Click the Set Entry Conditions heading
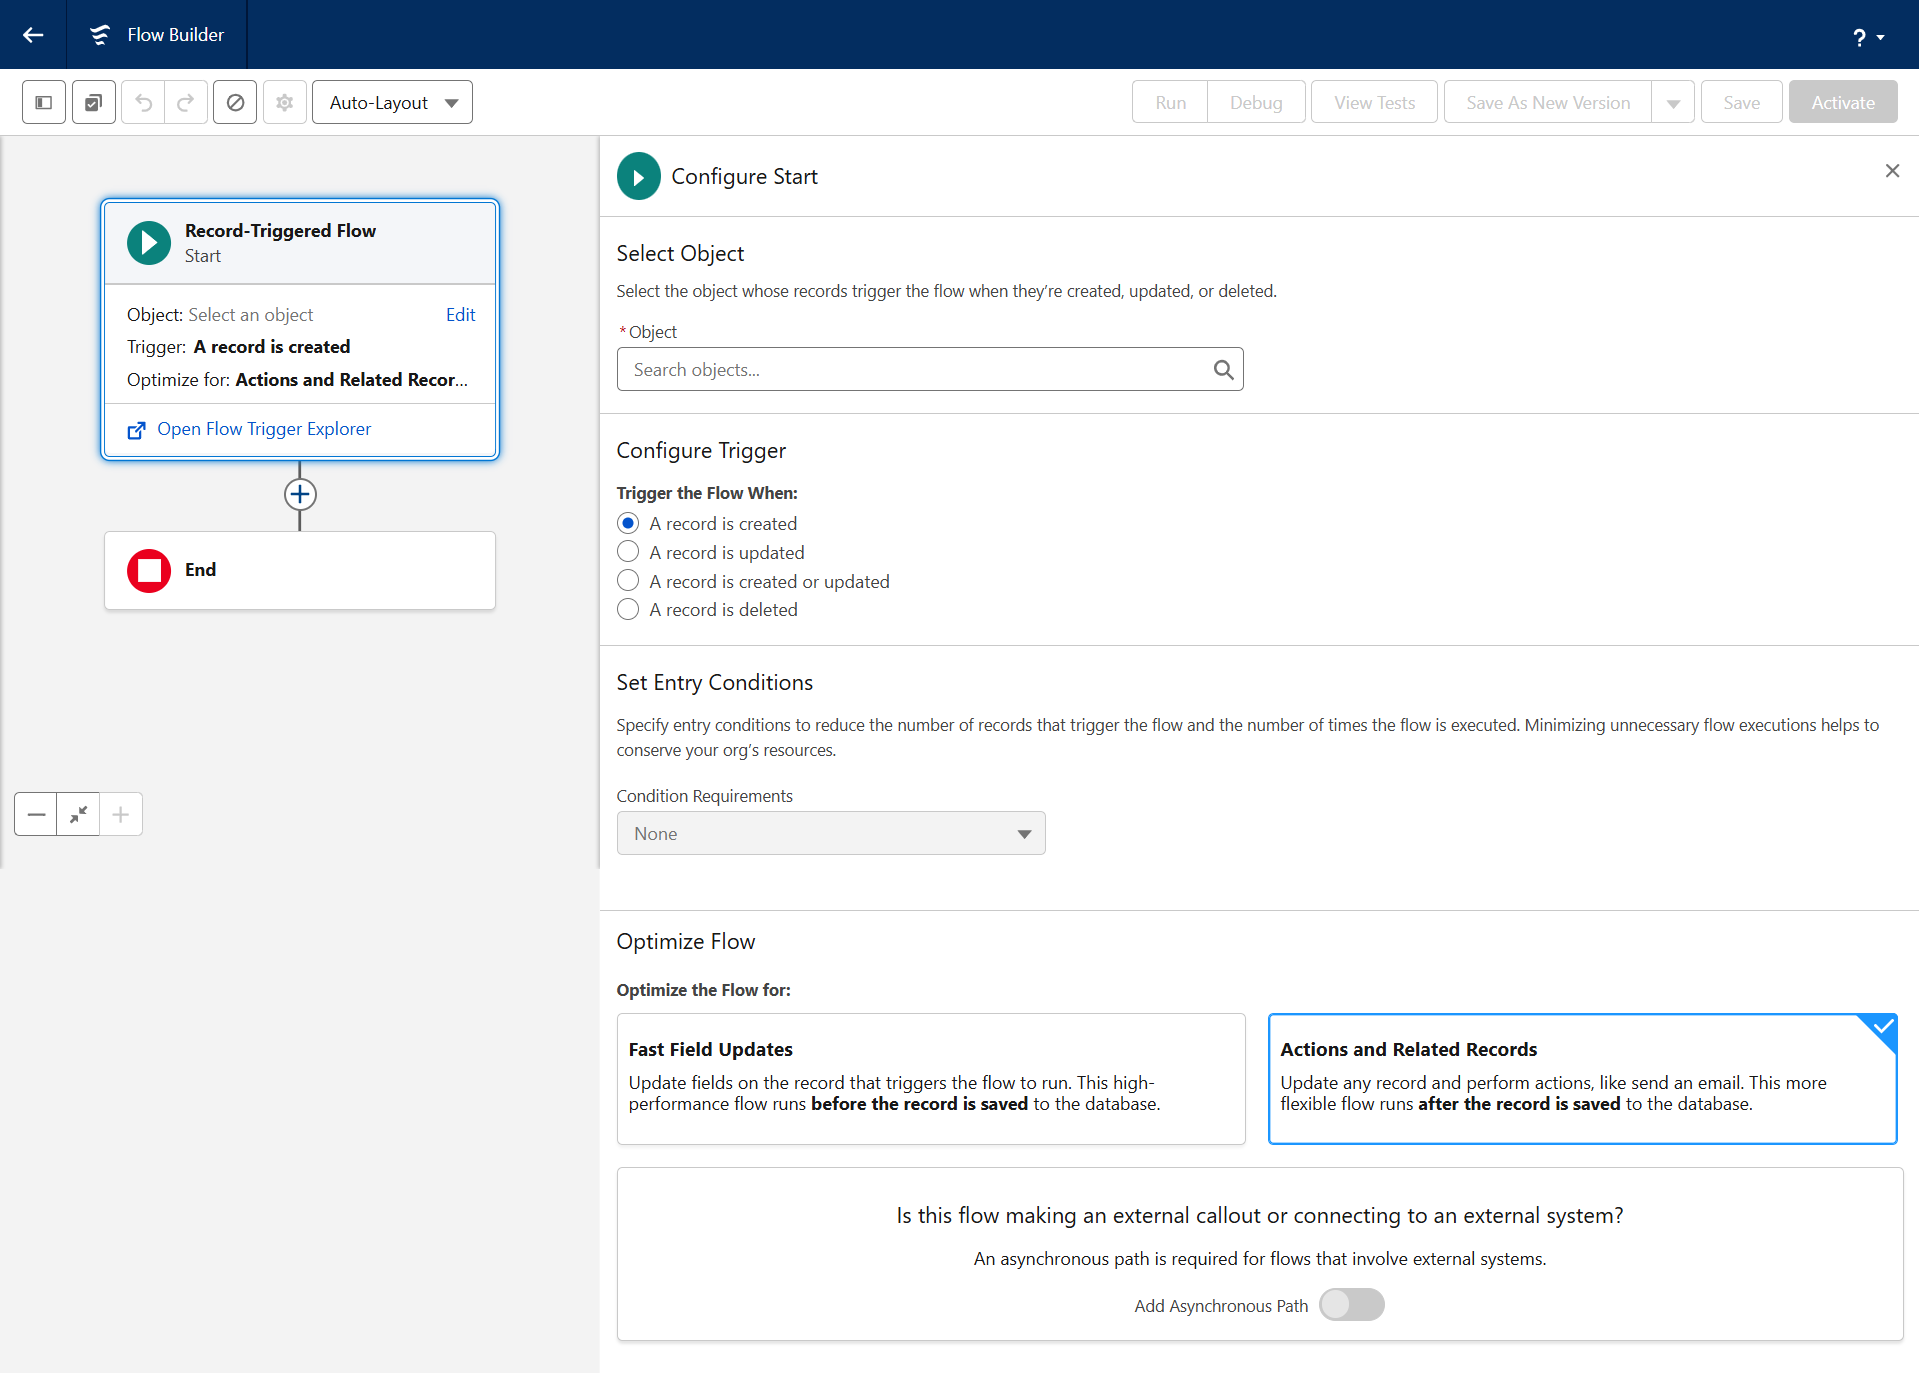This screenshot has width=1919, height=1373. [x=714, y=683]
